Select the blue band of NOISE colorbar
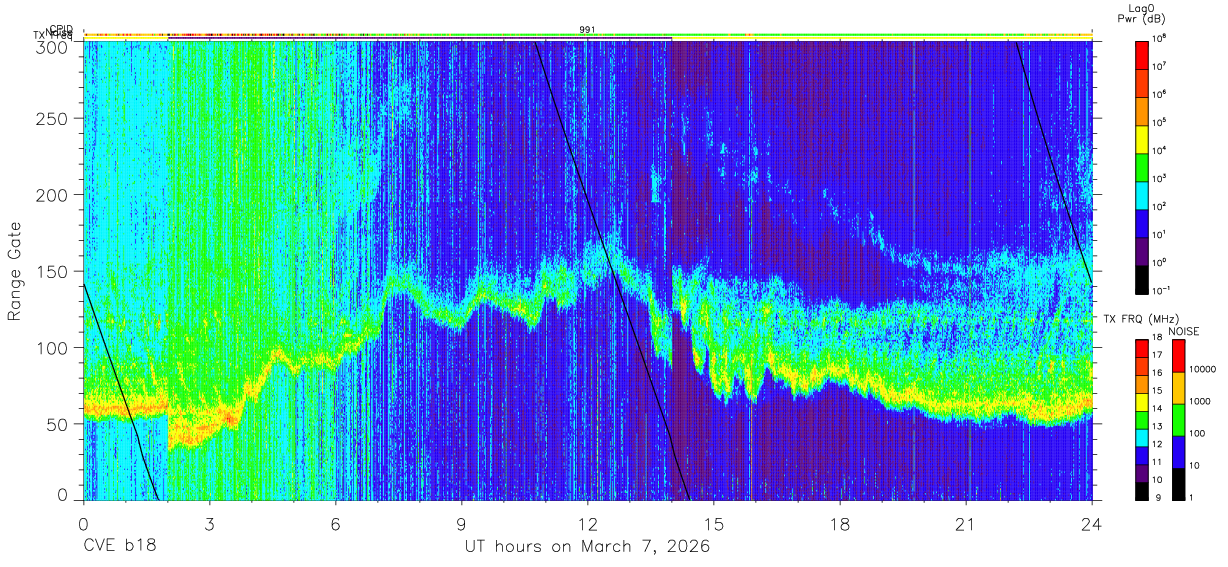 (1177, 451)
